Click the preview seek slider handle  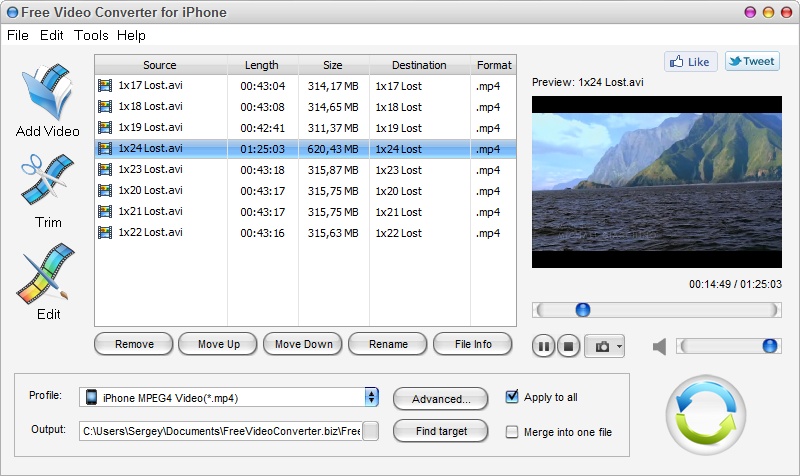(x=583, y=310)
